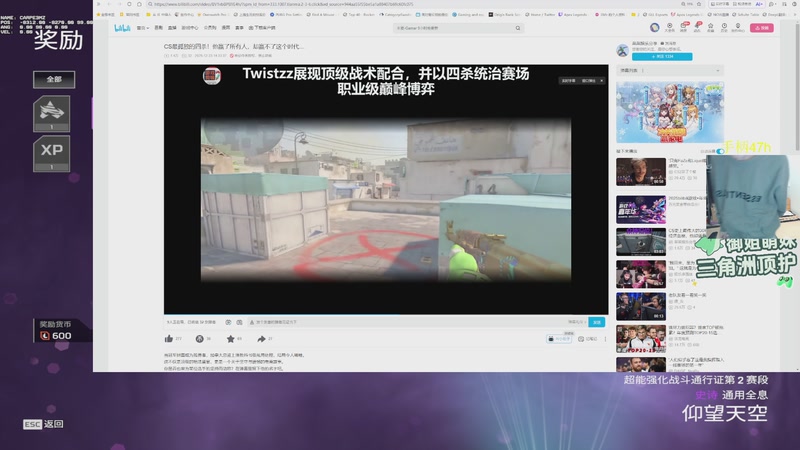Open the uploader's avatar

(x=622, y=50)
